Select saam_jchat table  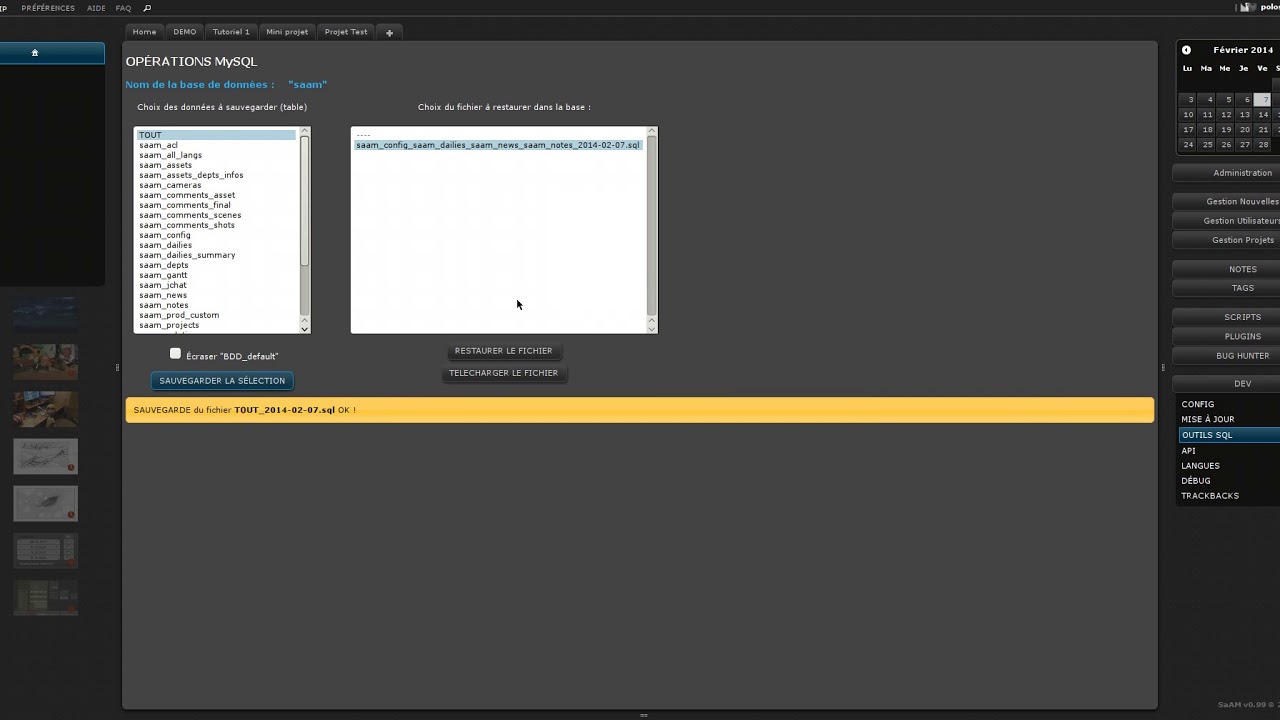(x=217, y=285)
